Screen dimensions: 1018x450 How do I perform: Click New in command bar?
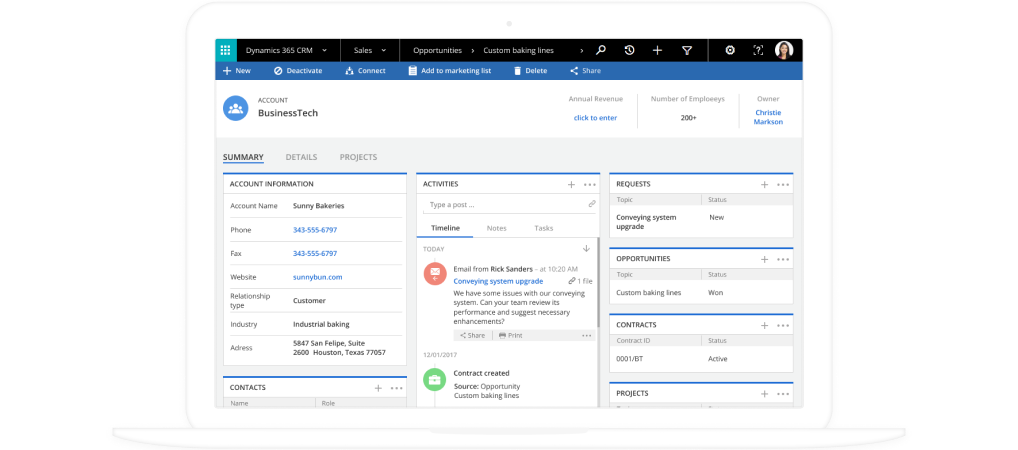237,71
